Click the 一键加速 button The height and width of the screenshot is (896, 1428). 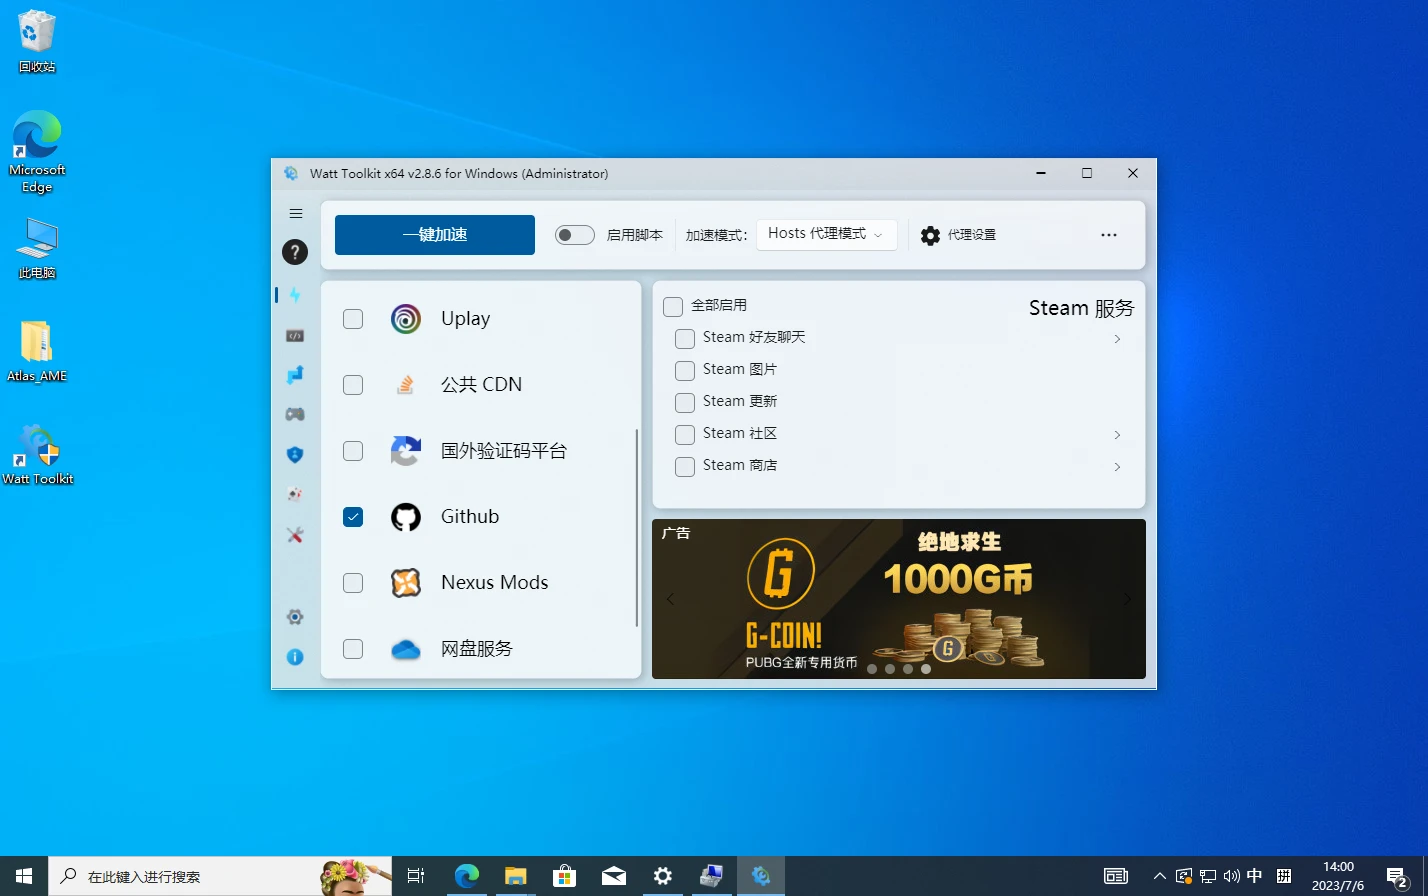(435, 235)
